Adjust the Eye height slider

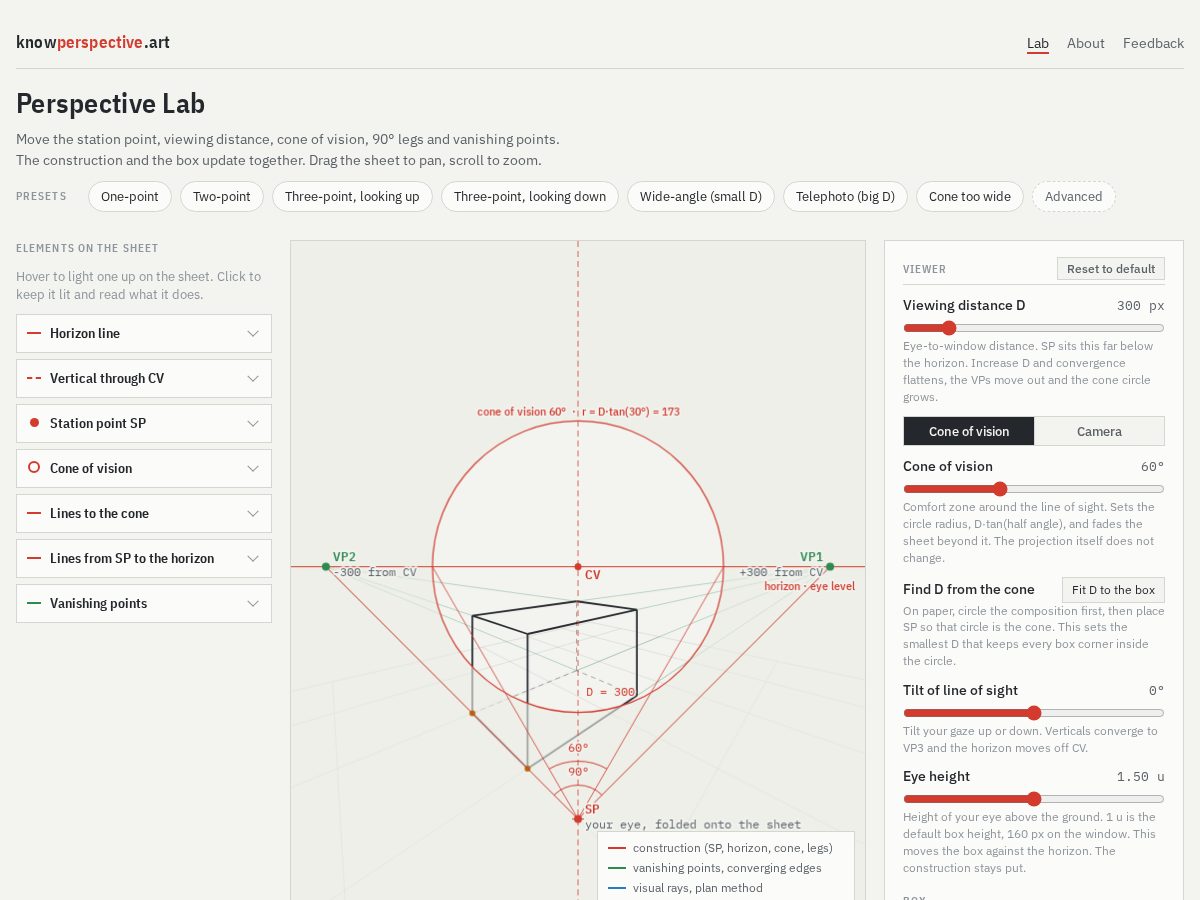[x=1033, y=799]
